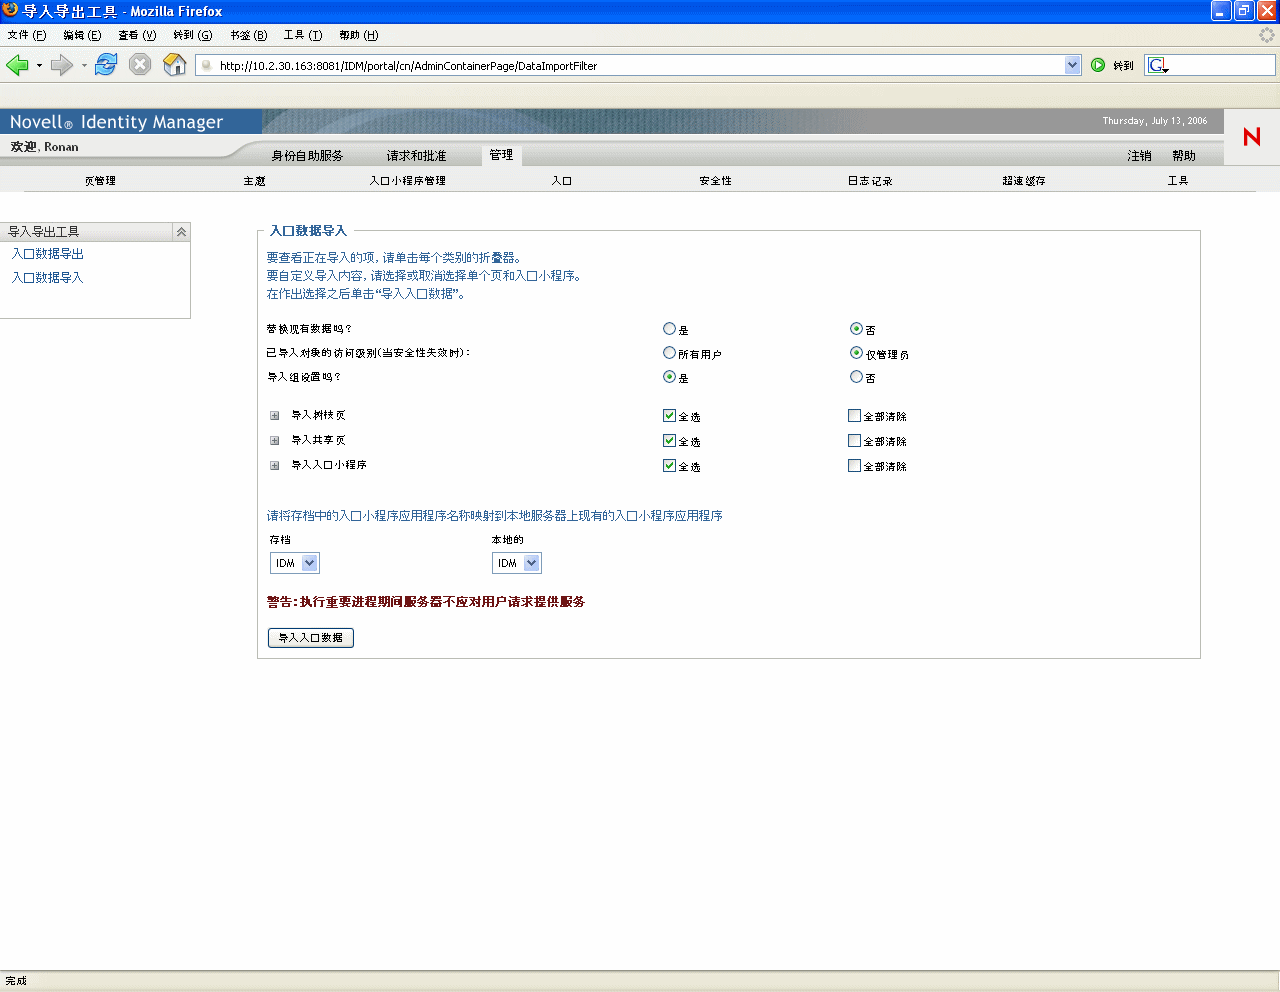Click the Home icon in the toolbar
The image size is (1280, 992).
coord(173,64)
